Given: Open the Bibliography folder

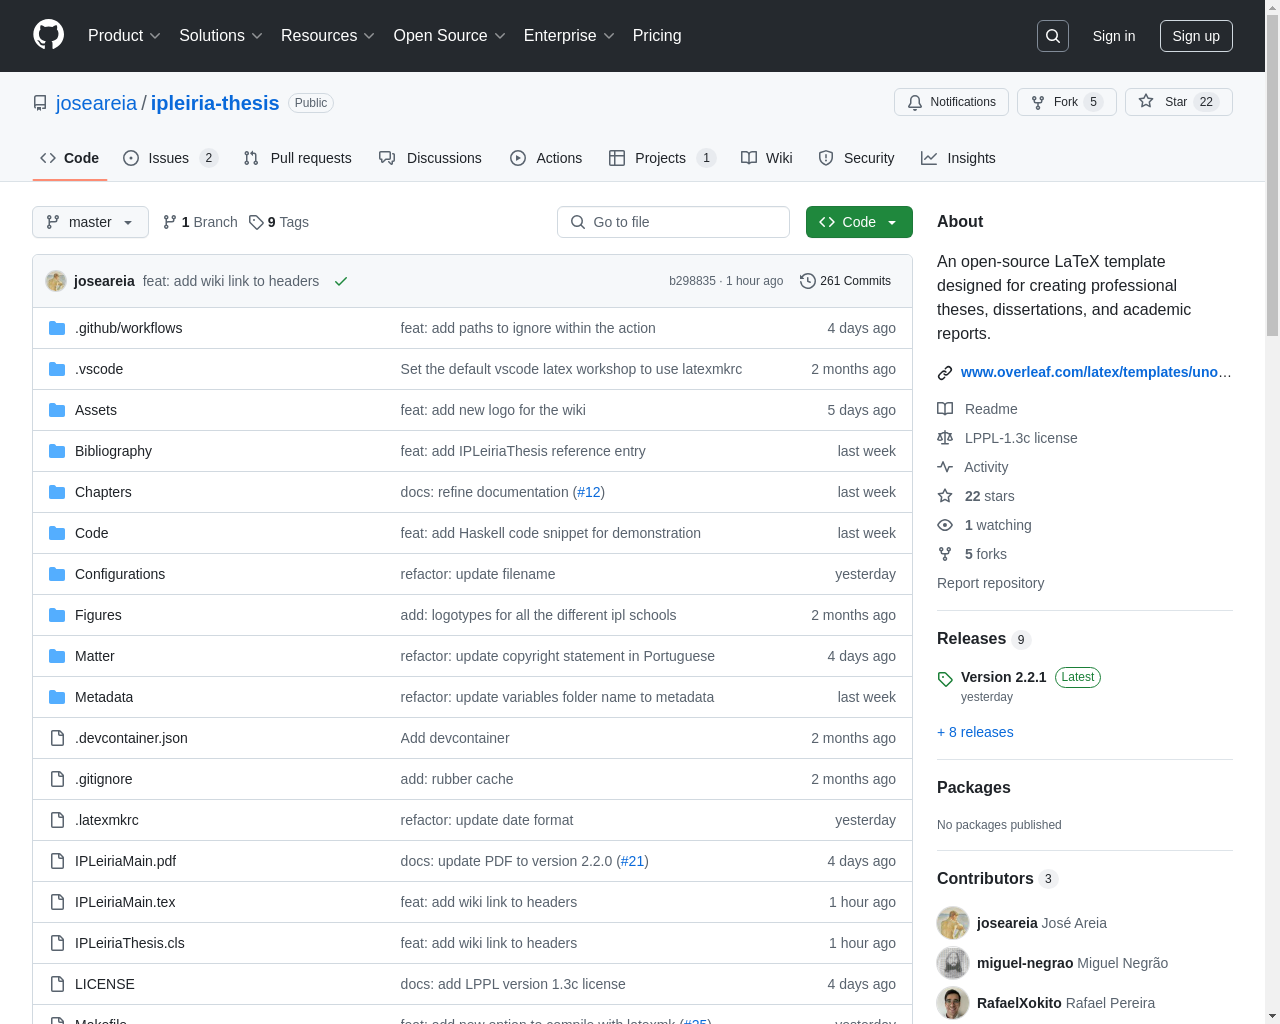Looking at the screenshot, I should click(x=113, y=451).
